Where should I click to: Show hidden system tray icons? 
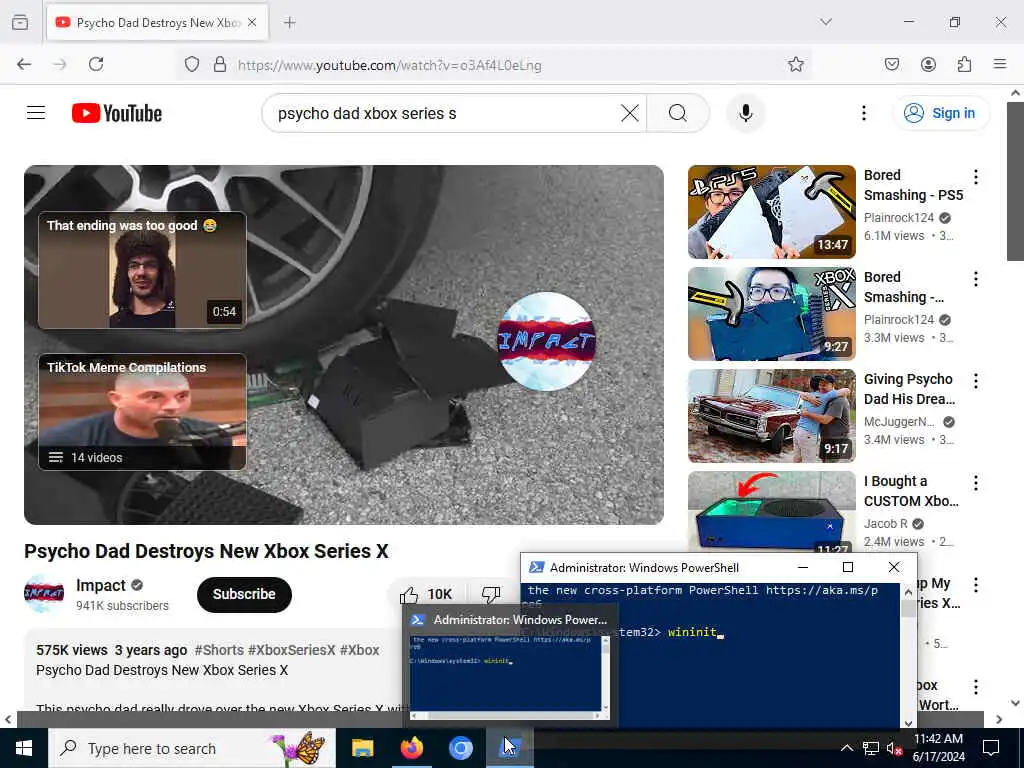coord(846,748)
